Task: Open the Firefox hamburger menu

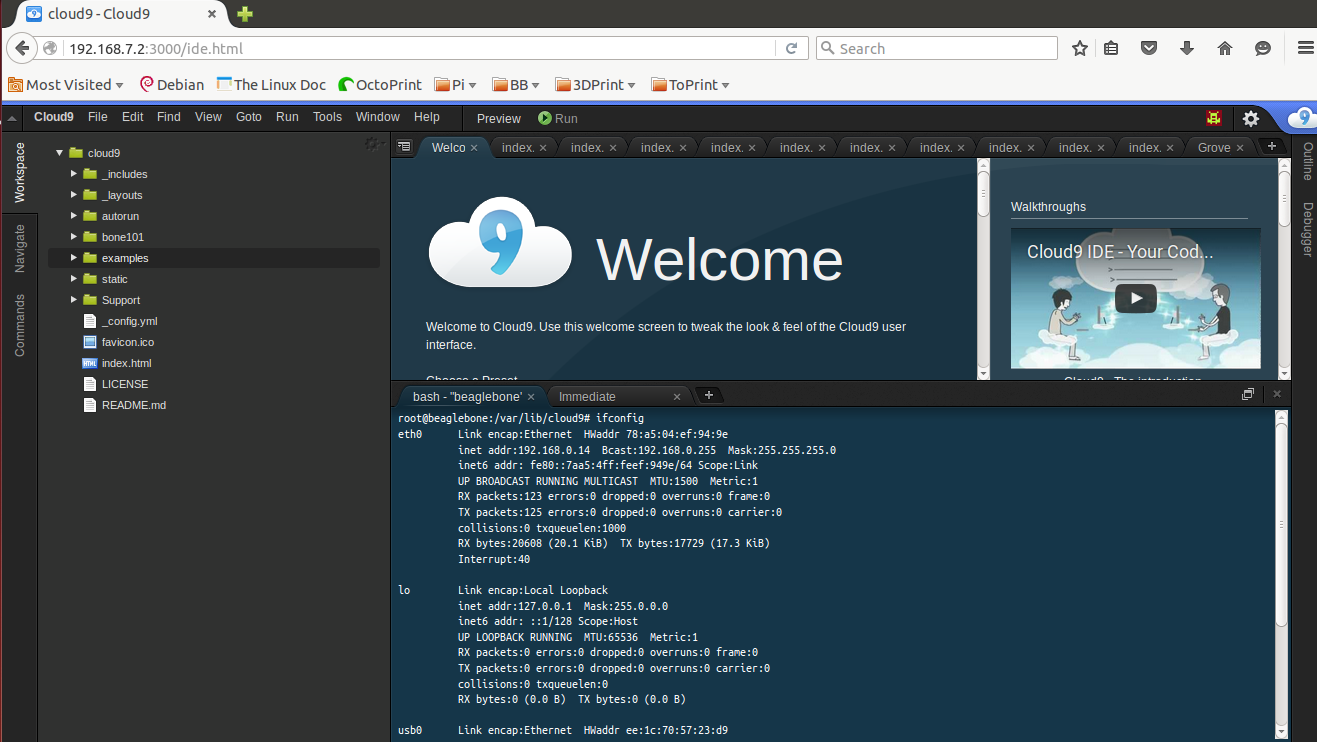Action: point(1305,48)
